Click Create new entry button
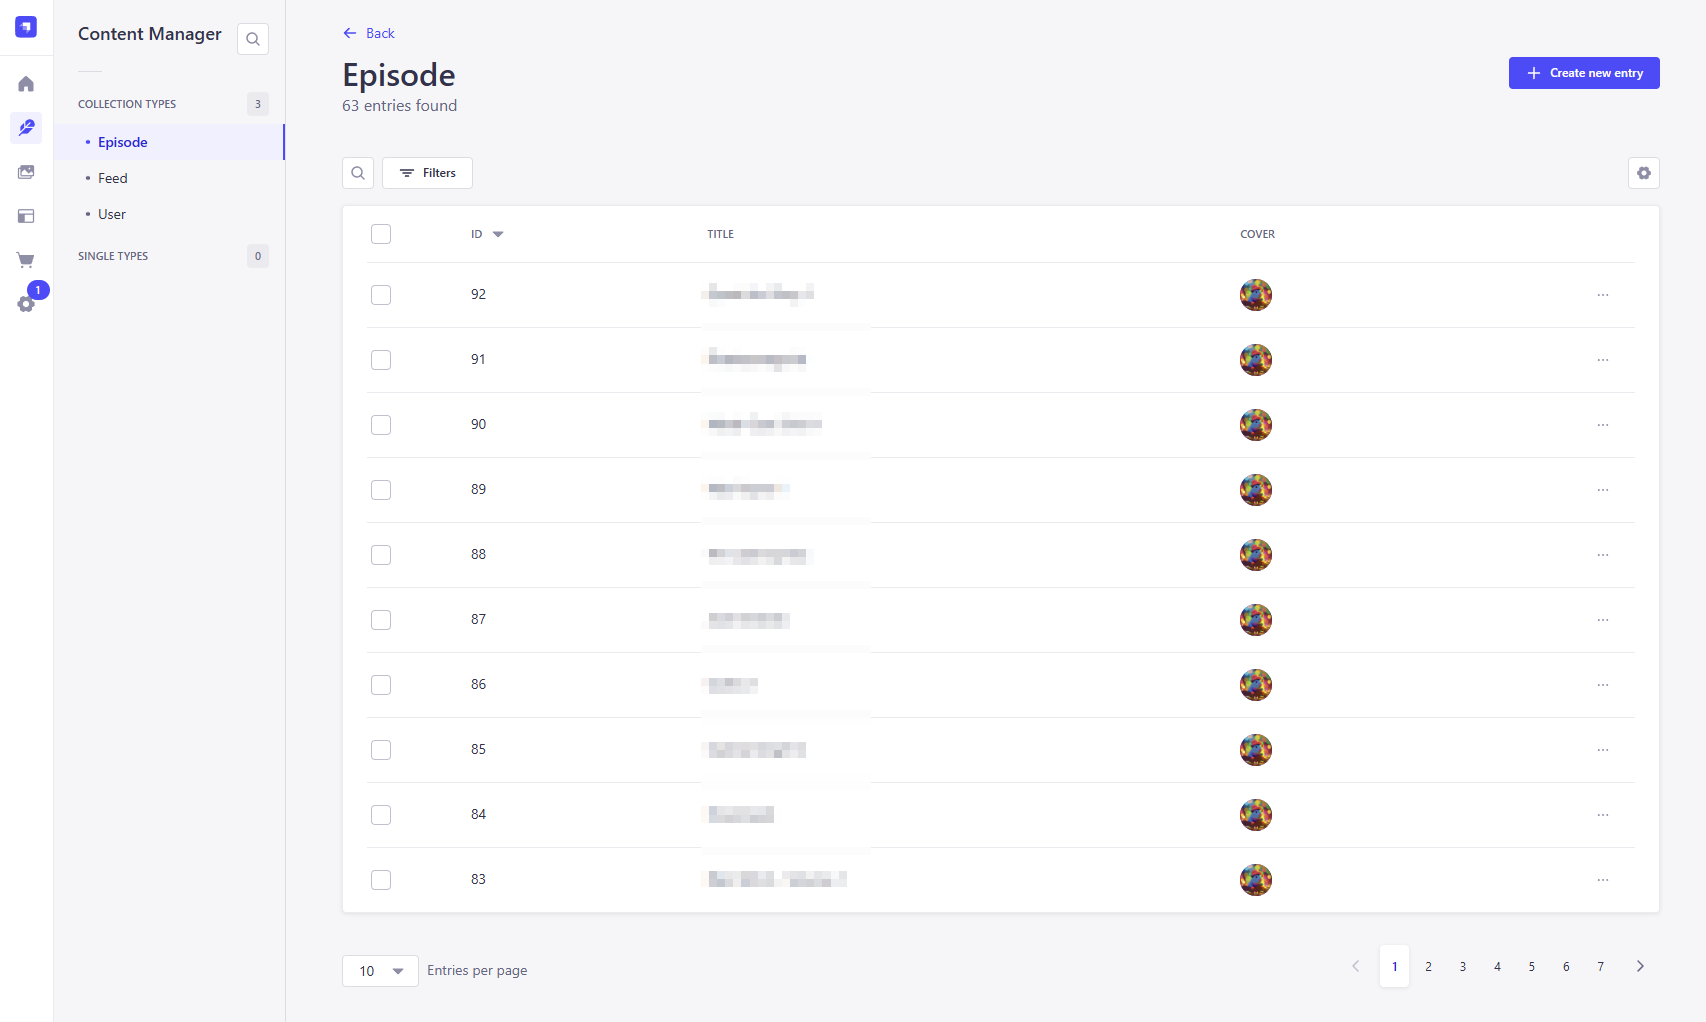Screen dimensions: 1706x1022 pos(1584,73)
